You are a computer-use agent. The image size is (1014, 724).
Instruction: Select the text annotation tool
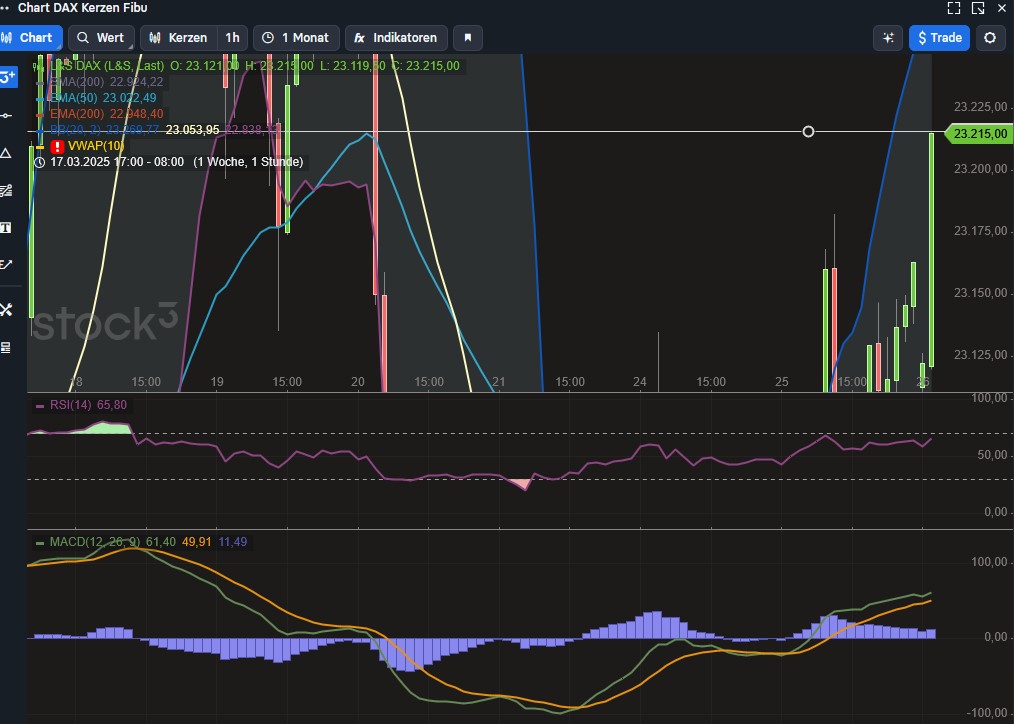(6, 227)
